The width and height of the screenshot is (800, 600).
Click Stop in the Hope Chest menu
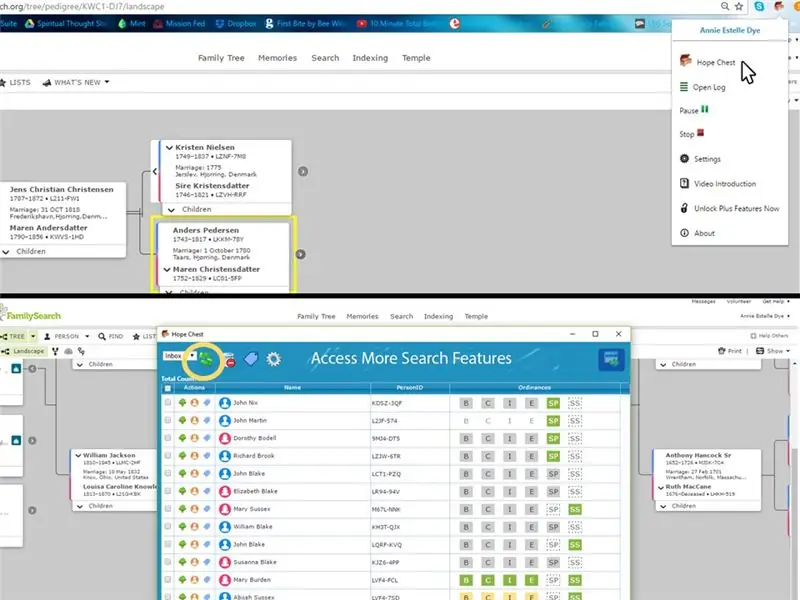pos(691,134)
